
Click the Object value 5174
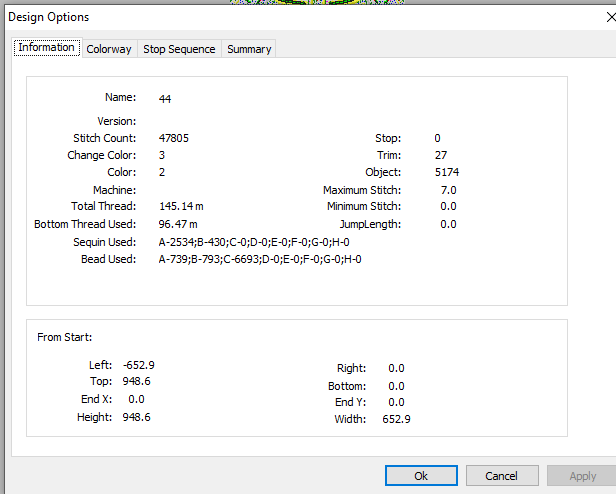pos(447,172)
